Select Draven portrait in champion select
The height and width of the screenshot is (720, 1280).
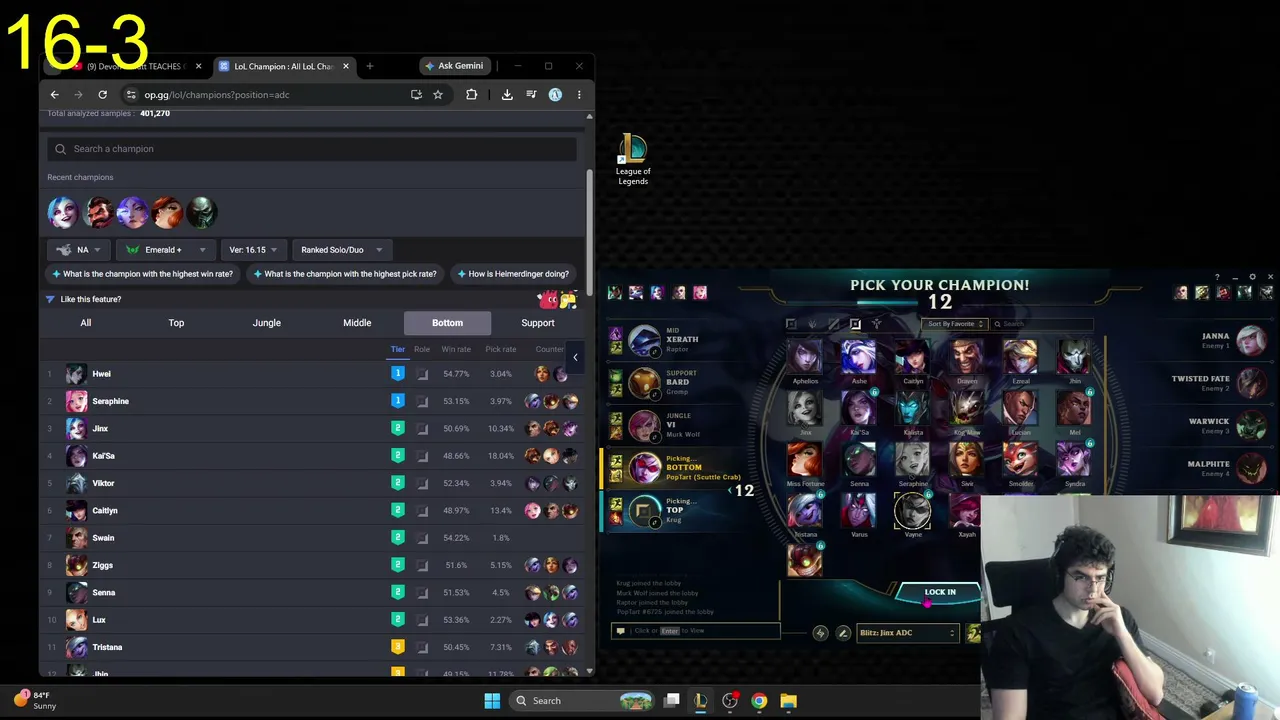(x=966, y=358)
